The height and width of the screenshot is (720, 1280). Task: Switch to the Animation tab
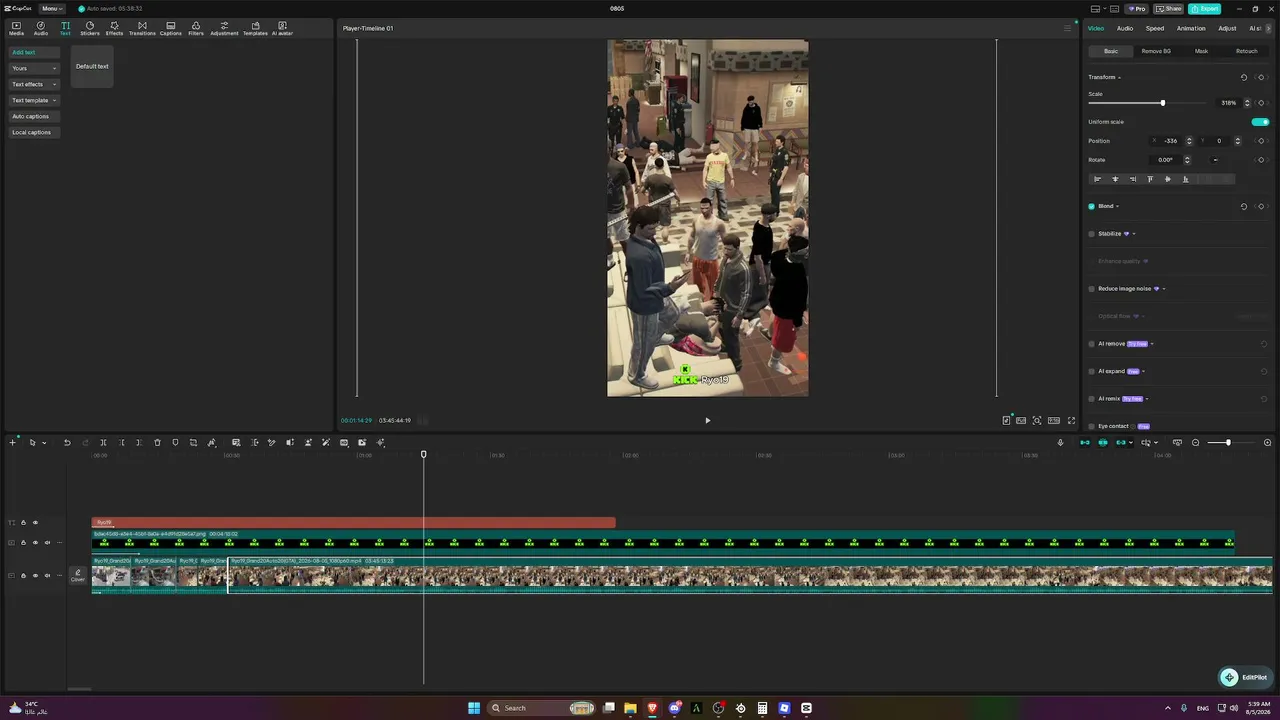pos(1191,28)
